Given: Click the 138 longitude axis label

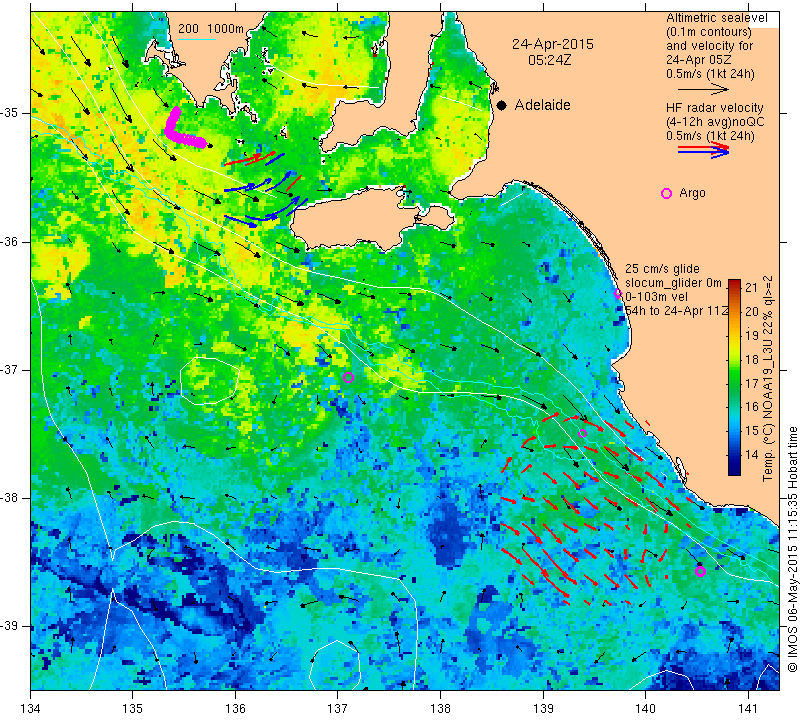Looking at the screenshot, I should (x=440, y=708).
